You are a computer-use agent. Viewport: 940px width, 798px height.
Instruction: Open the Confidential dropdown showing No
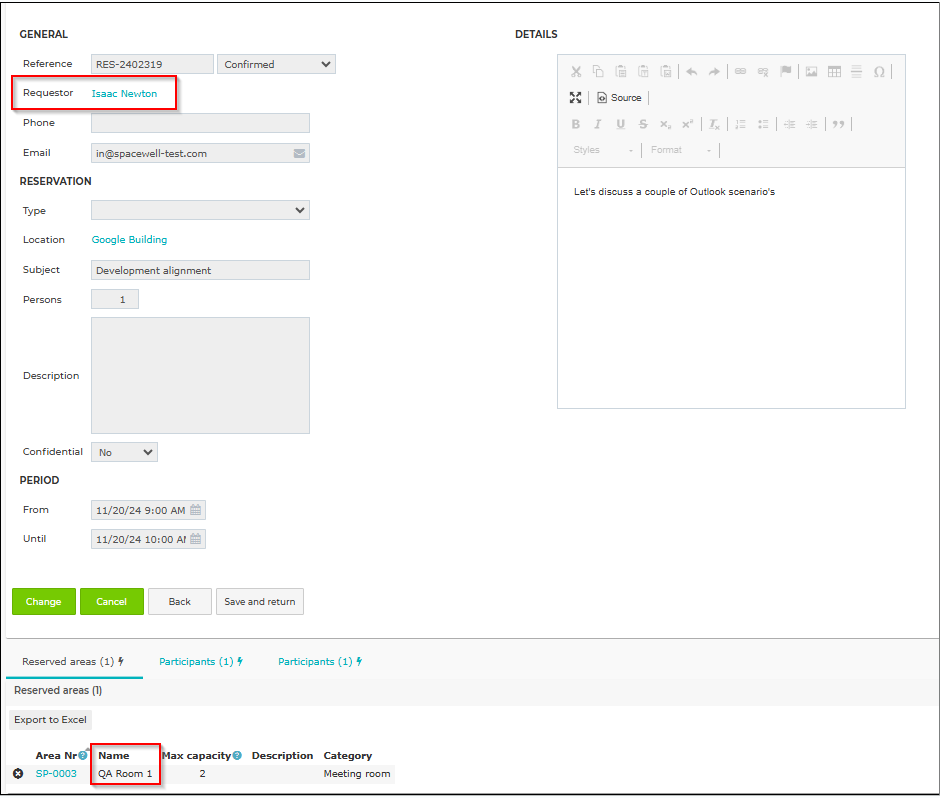click(x=124, y=452)
